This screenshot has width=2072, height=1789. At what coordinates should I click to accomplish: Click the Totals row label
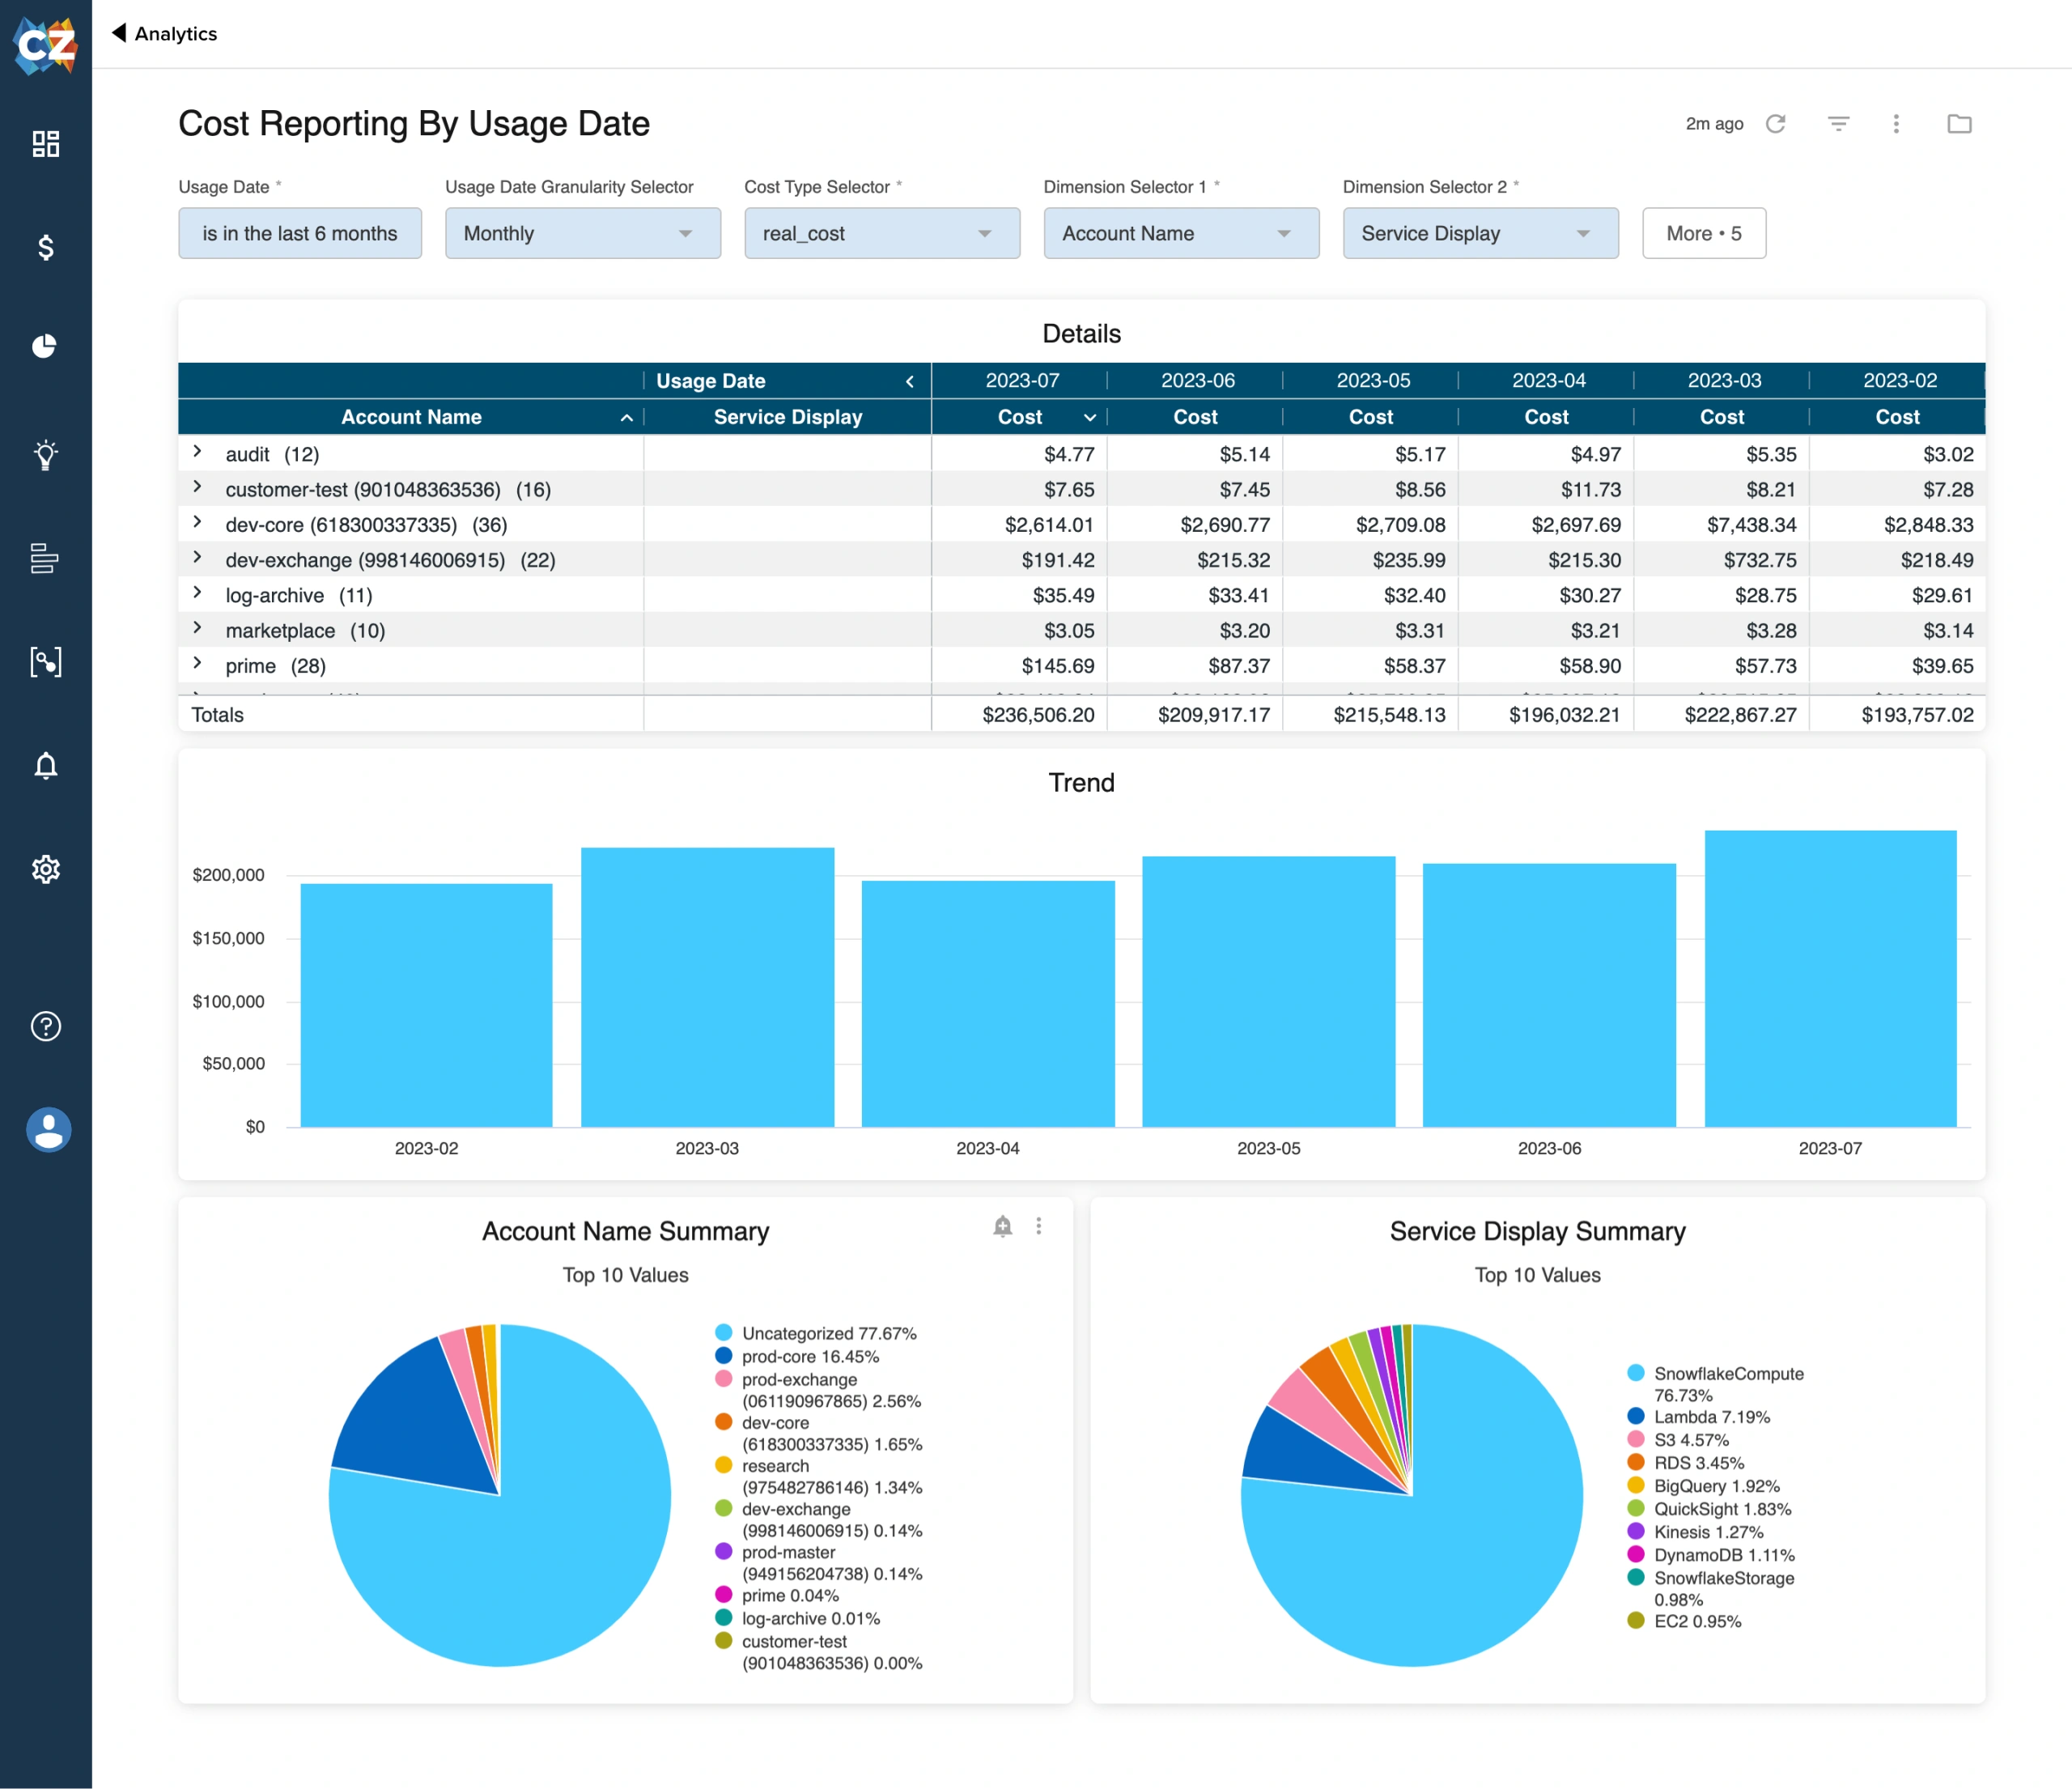217,715
